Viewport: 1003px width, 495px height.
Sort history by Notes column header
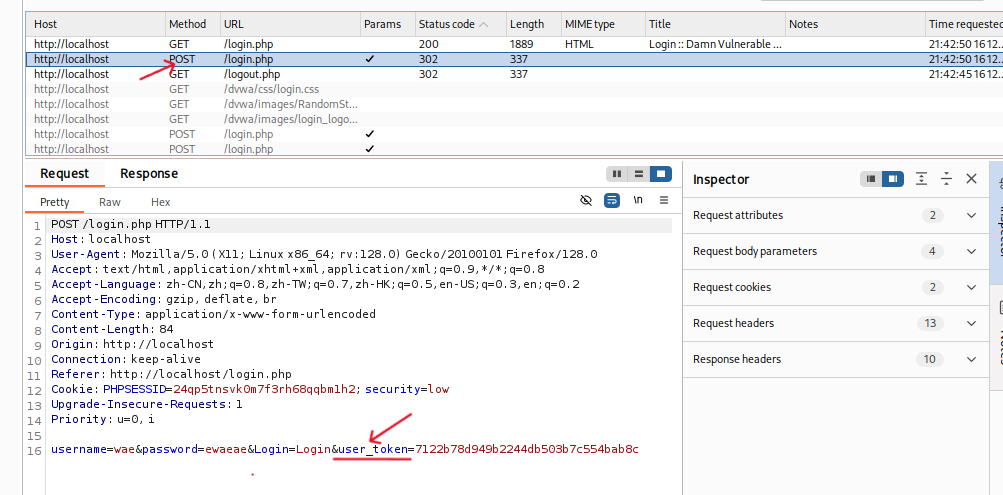click(855, 24)
